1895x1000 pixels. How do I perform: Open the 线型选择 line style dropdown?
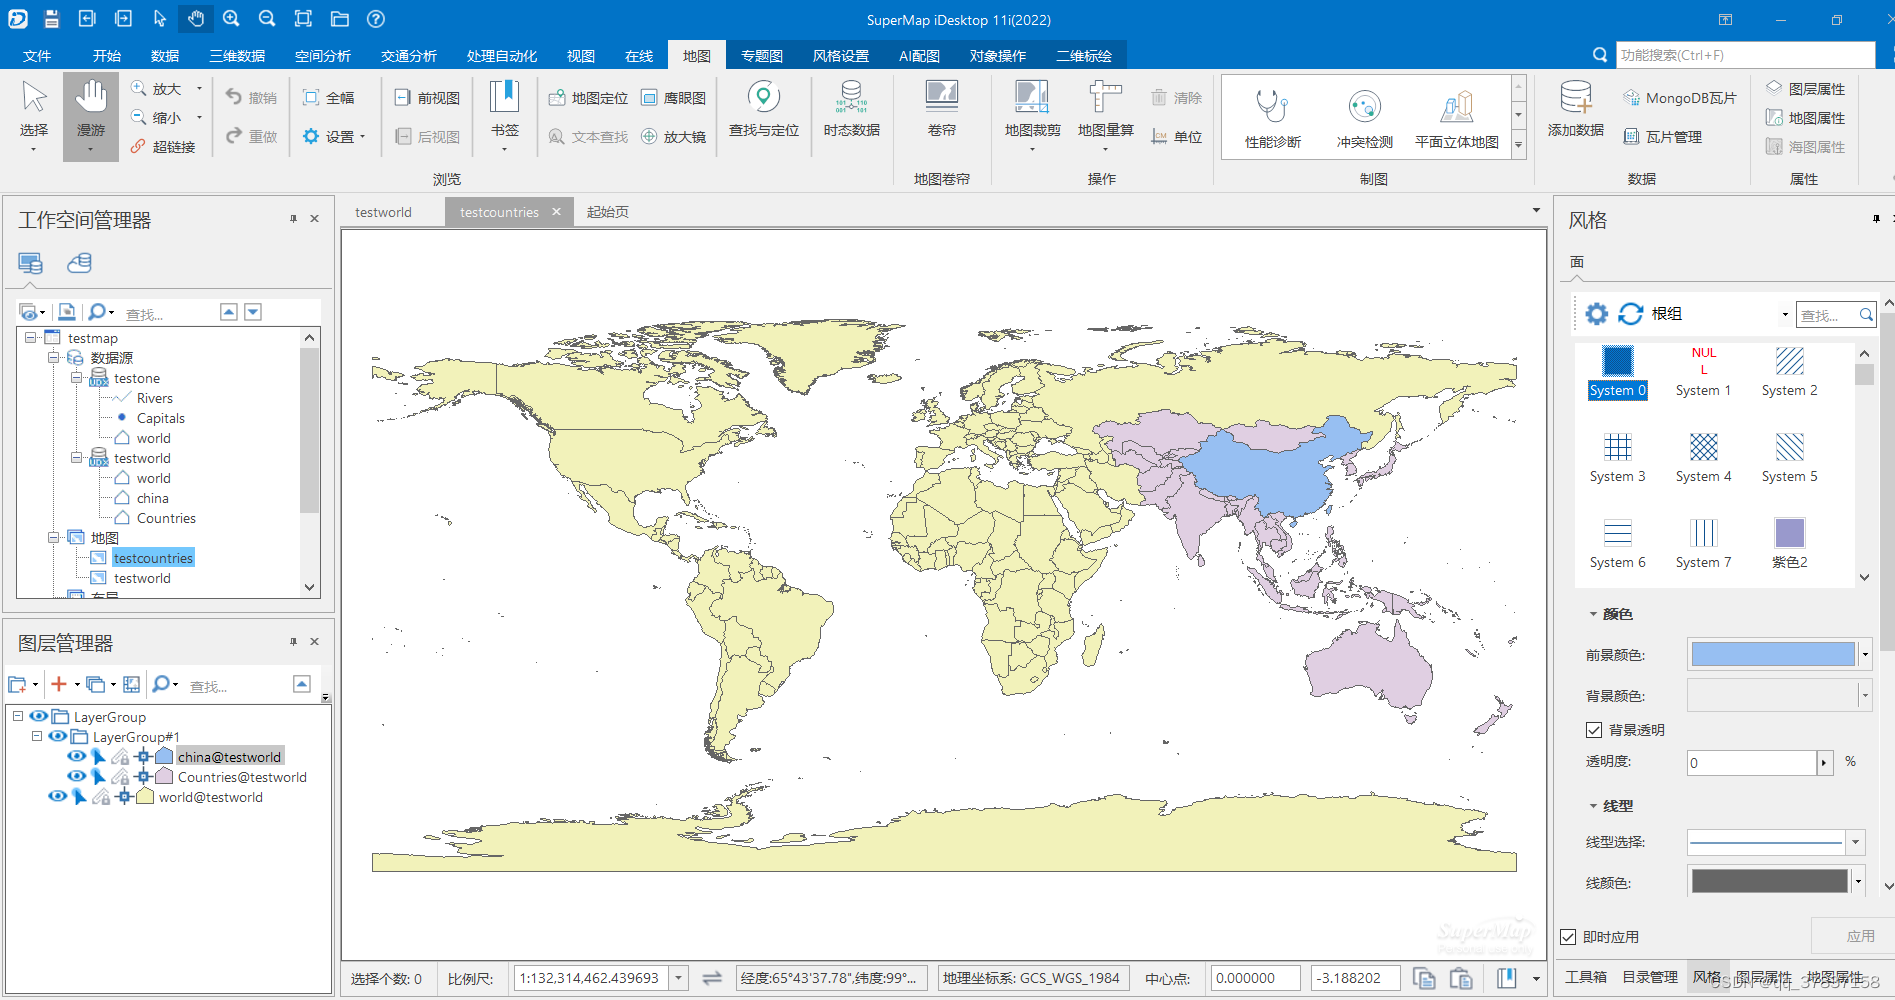1856,842
